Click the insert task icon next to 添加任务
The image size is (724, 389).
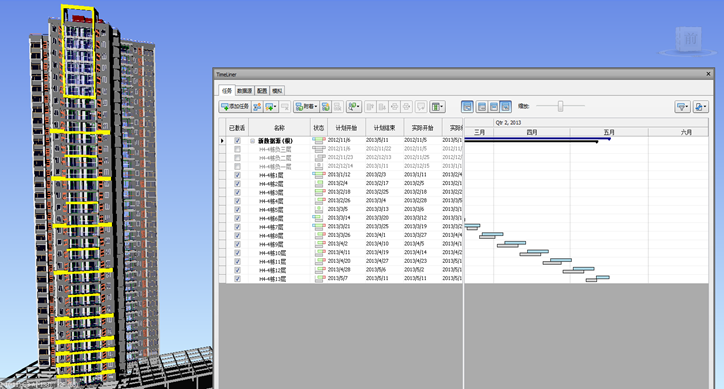[257, 107]
